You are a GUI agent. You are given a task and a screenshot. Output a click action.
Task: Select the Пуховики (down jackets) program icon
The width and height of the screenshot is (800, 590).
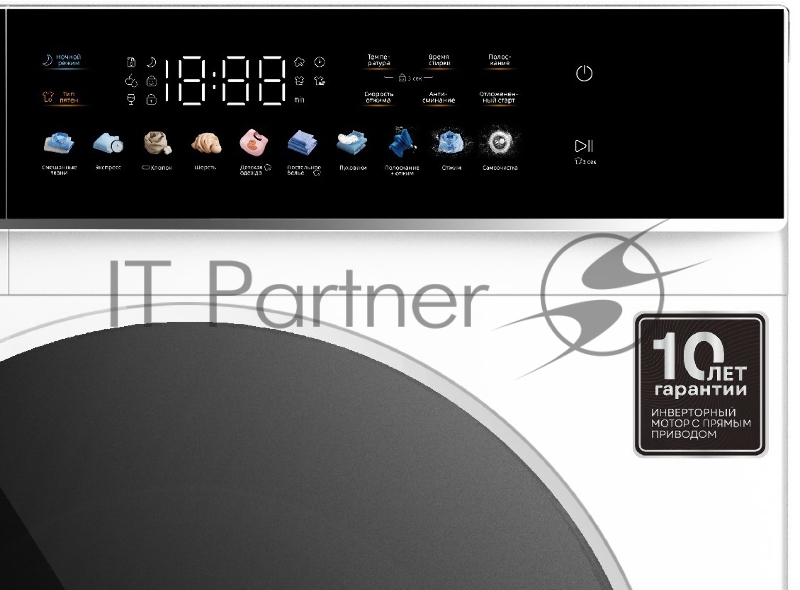coord(352,143)
